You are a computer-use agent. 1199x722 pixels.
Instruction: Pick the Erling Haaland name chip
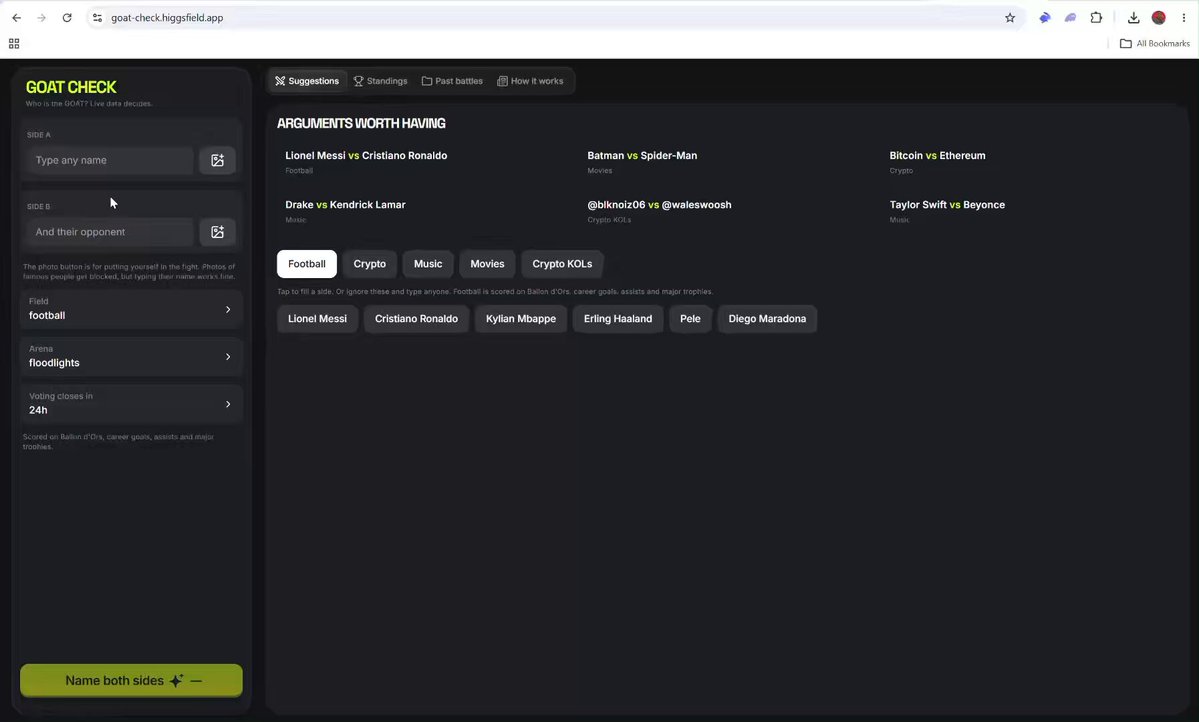[618, 319]
